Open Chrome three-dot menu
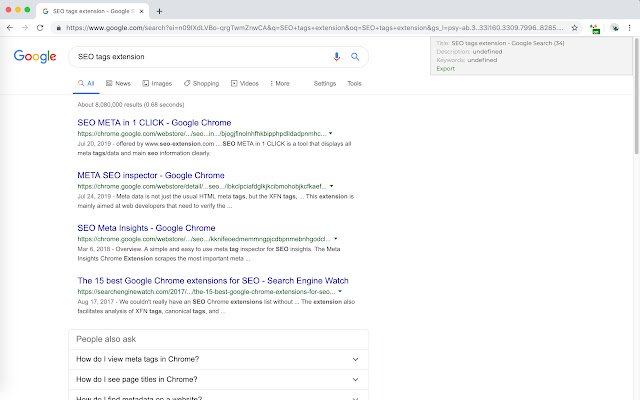This screenshot has height=400, width=640. [x=629, y=28]
